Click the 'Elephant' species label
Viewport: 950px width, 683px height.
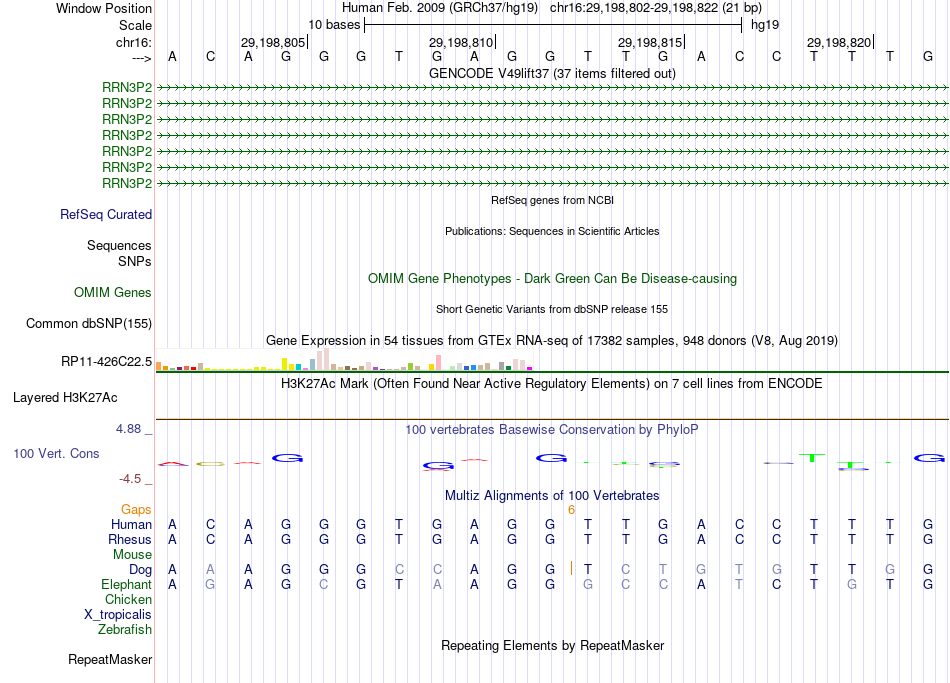(127, 585)
